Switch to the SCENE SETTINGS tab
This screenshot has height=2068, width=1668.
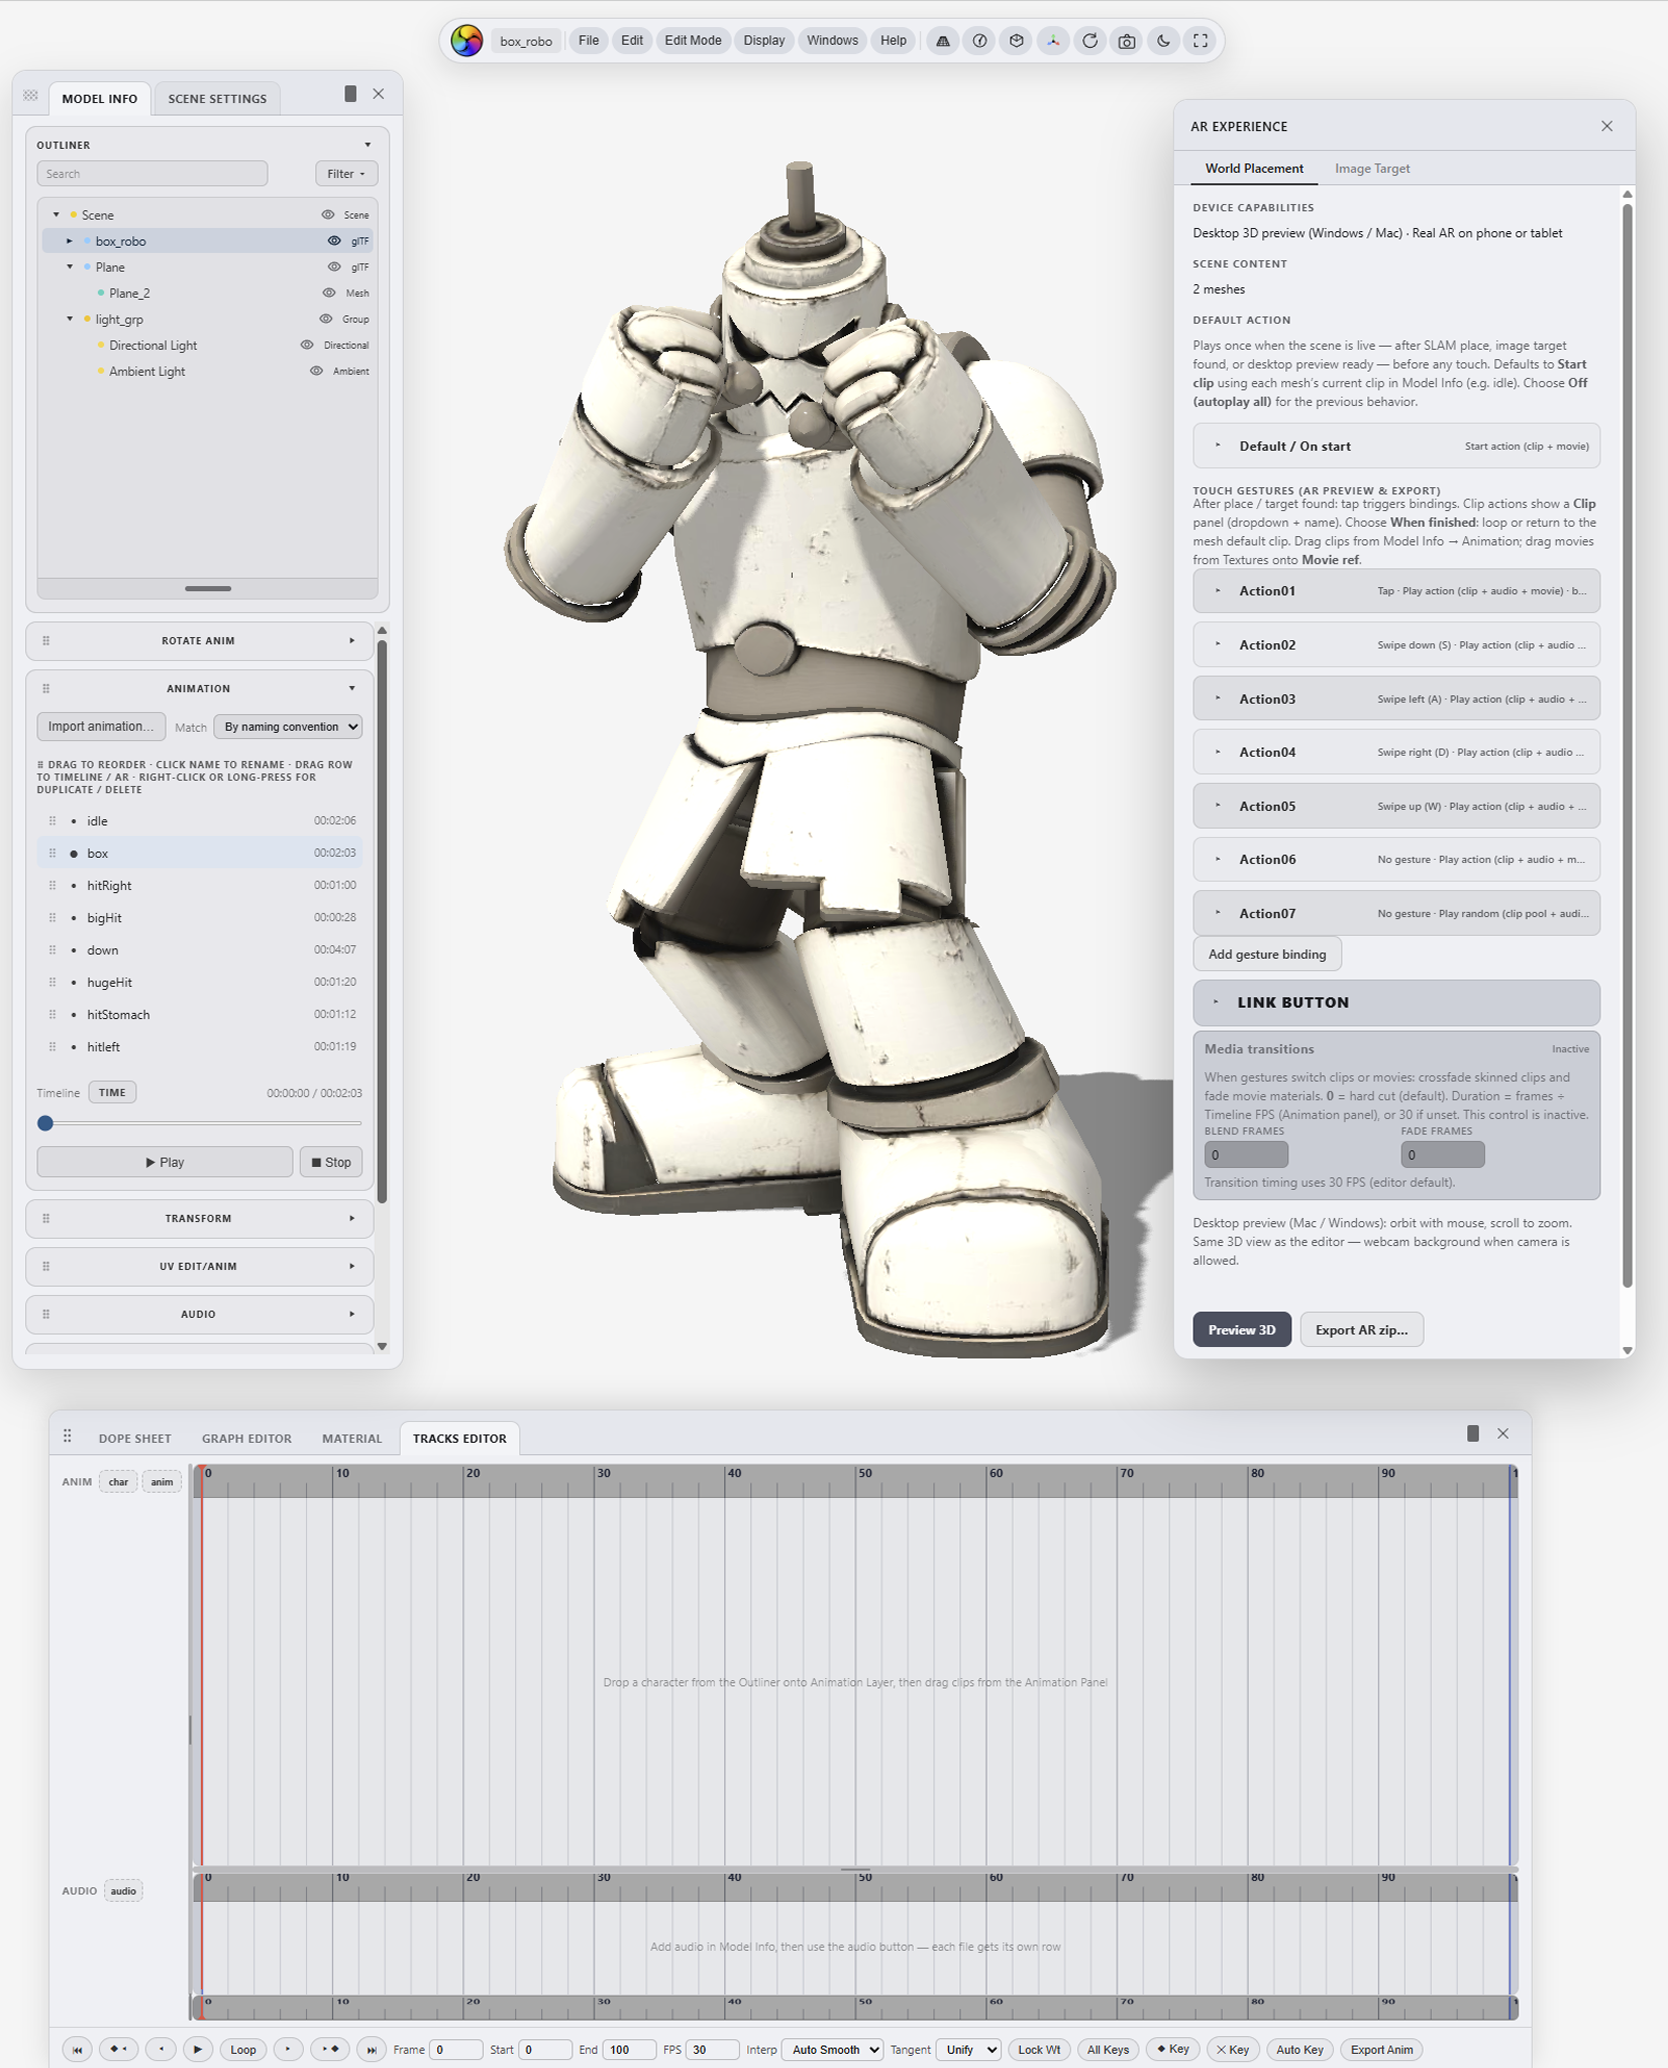[217, 98]
